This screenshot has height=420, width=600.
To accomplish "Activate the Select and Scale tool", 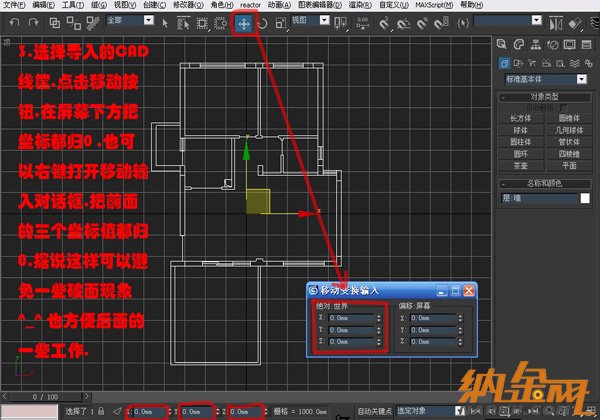I will (280, 24).
